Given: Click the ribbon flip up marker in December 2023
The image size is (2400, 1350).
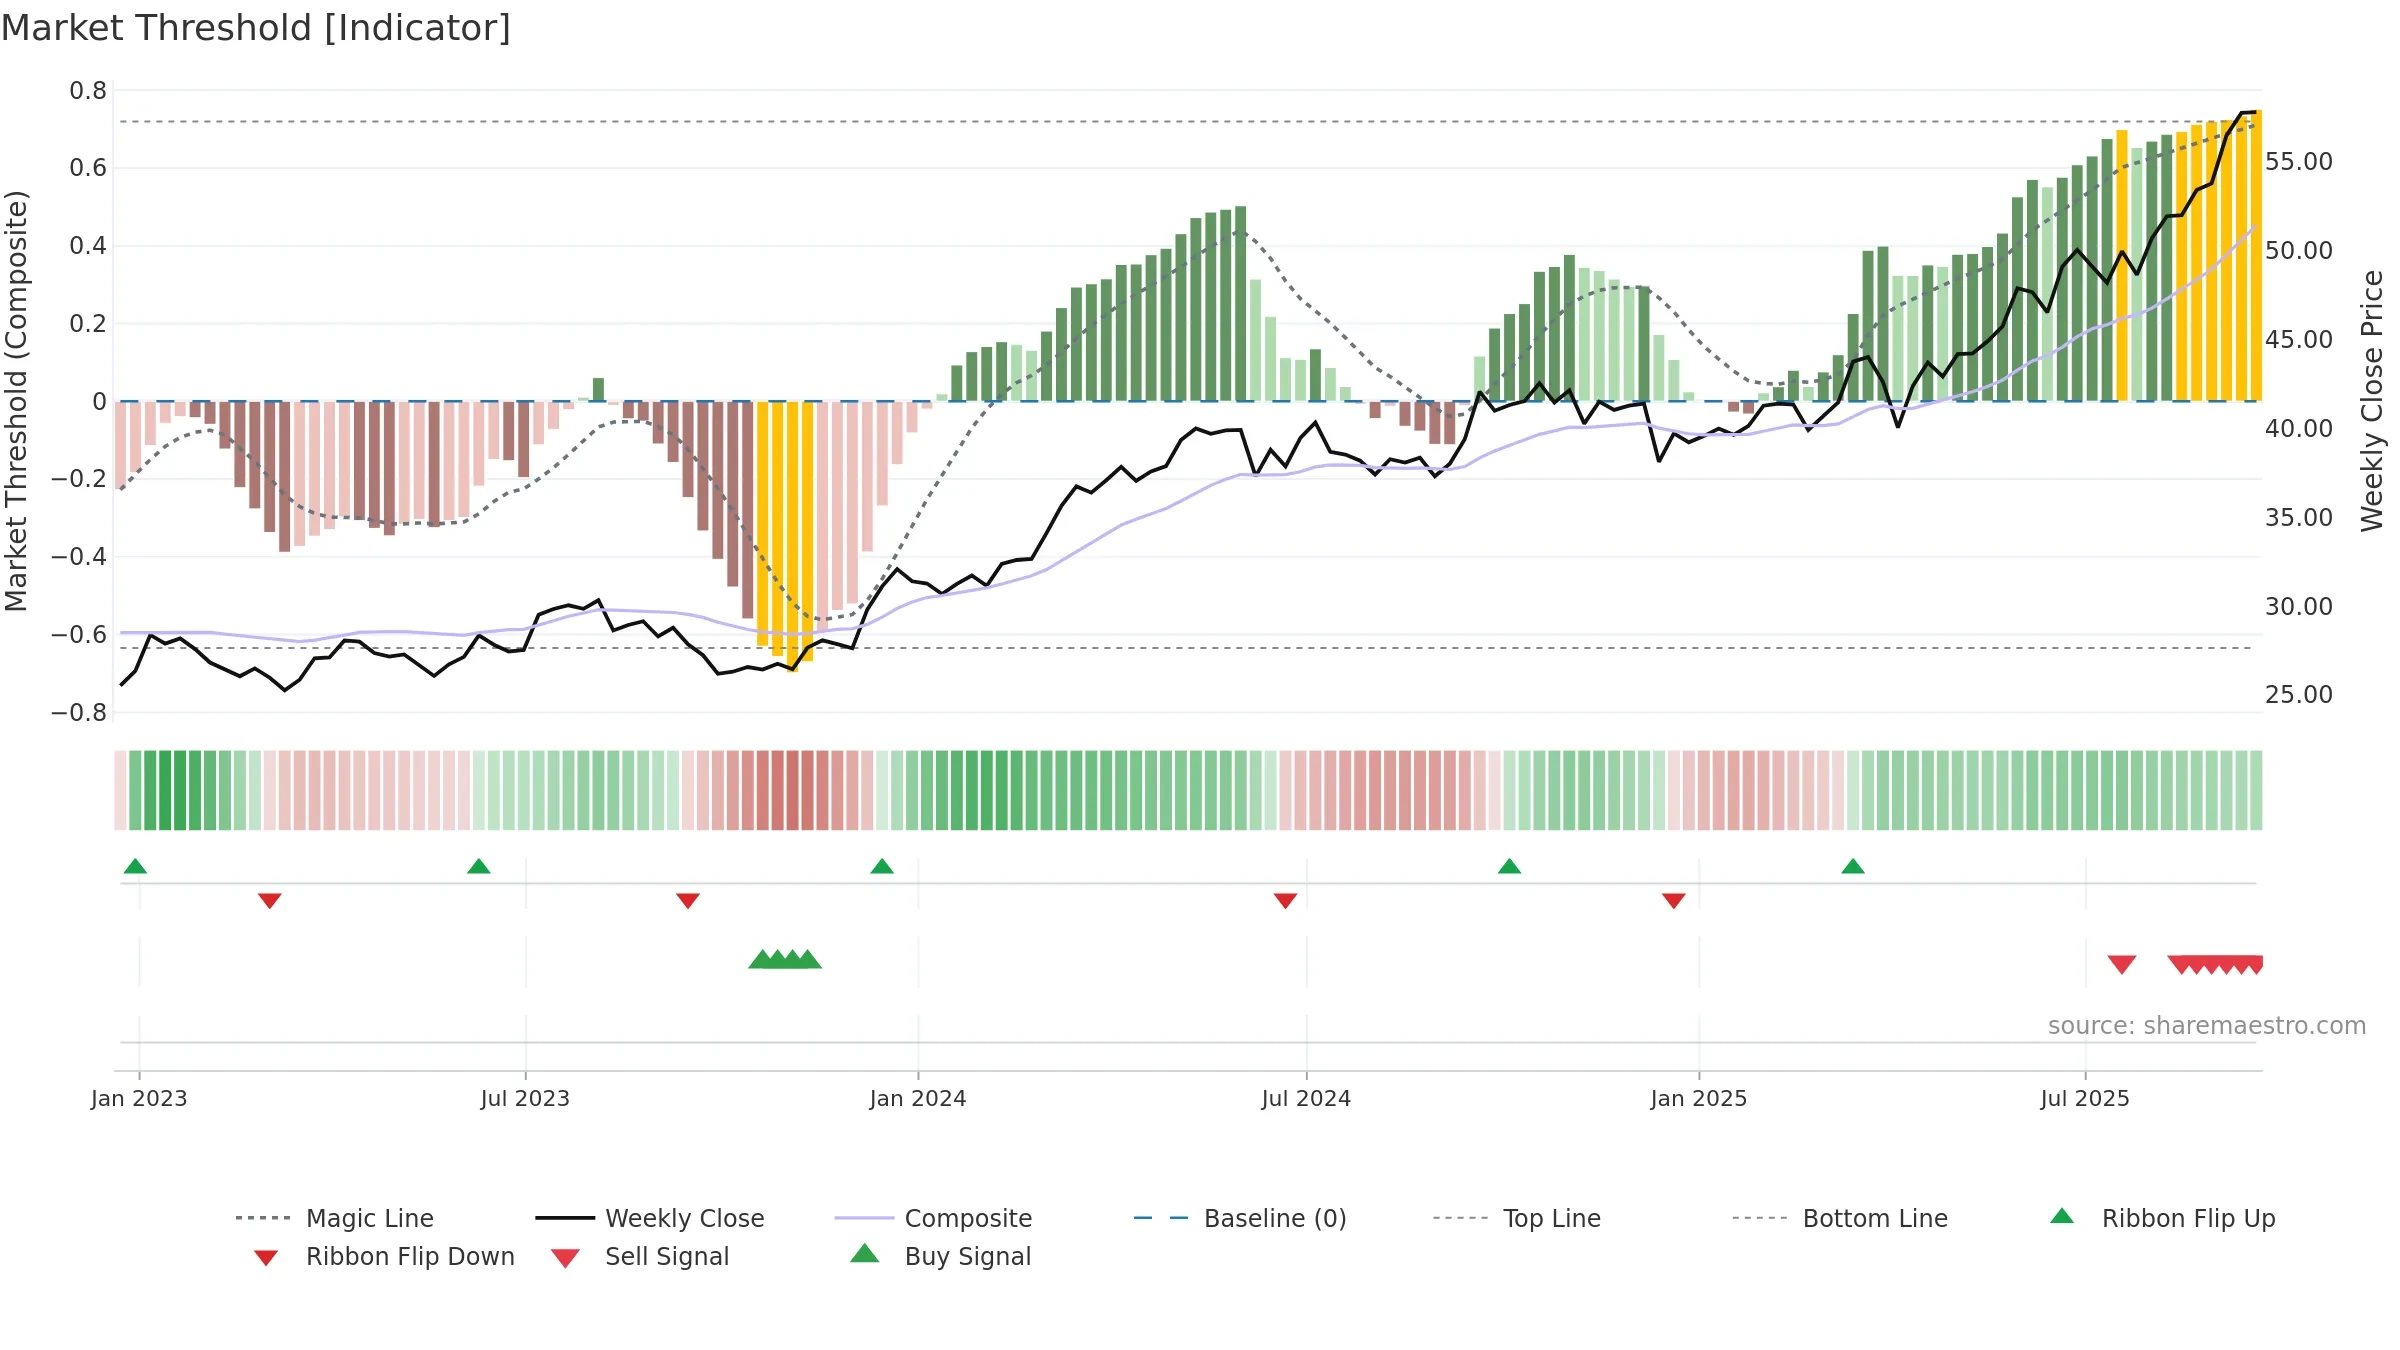Looking at the screenshot, I should 882,866.
